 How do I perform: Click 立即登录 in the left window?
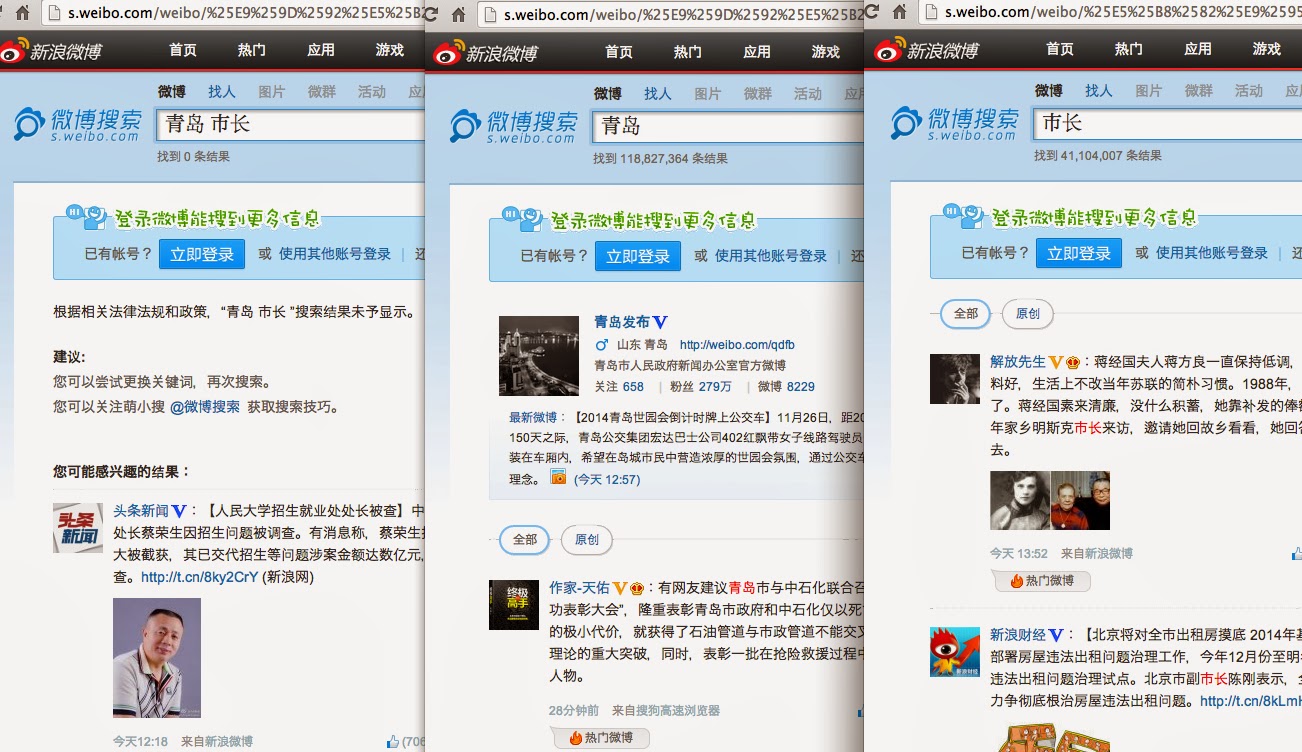point(202,254)
